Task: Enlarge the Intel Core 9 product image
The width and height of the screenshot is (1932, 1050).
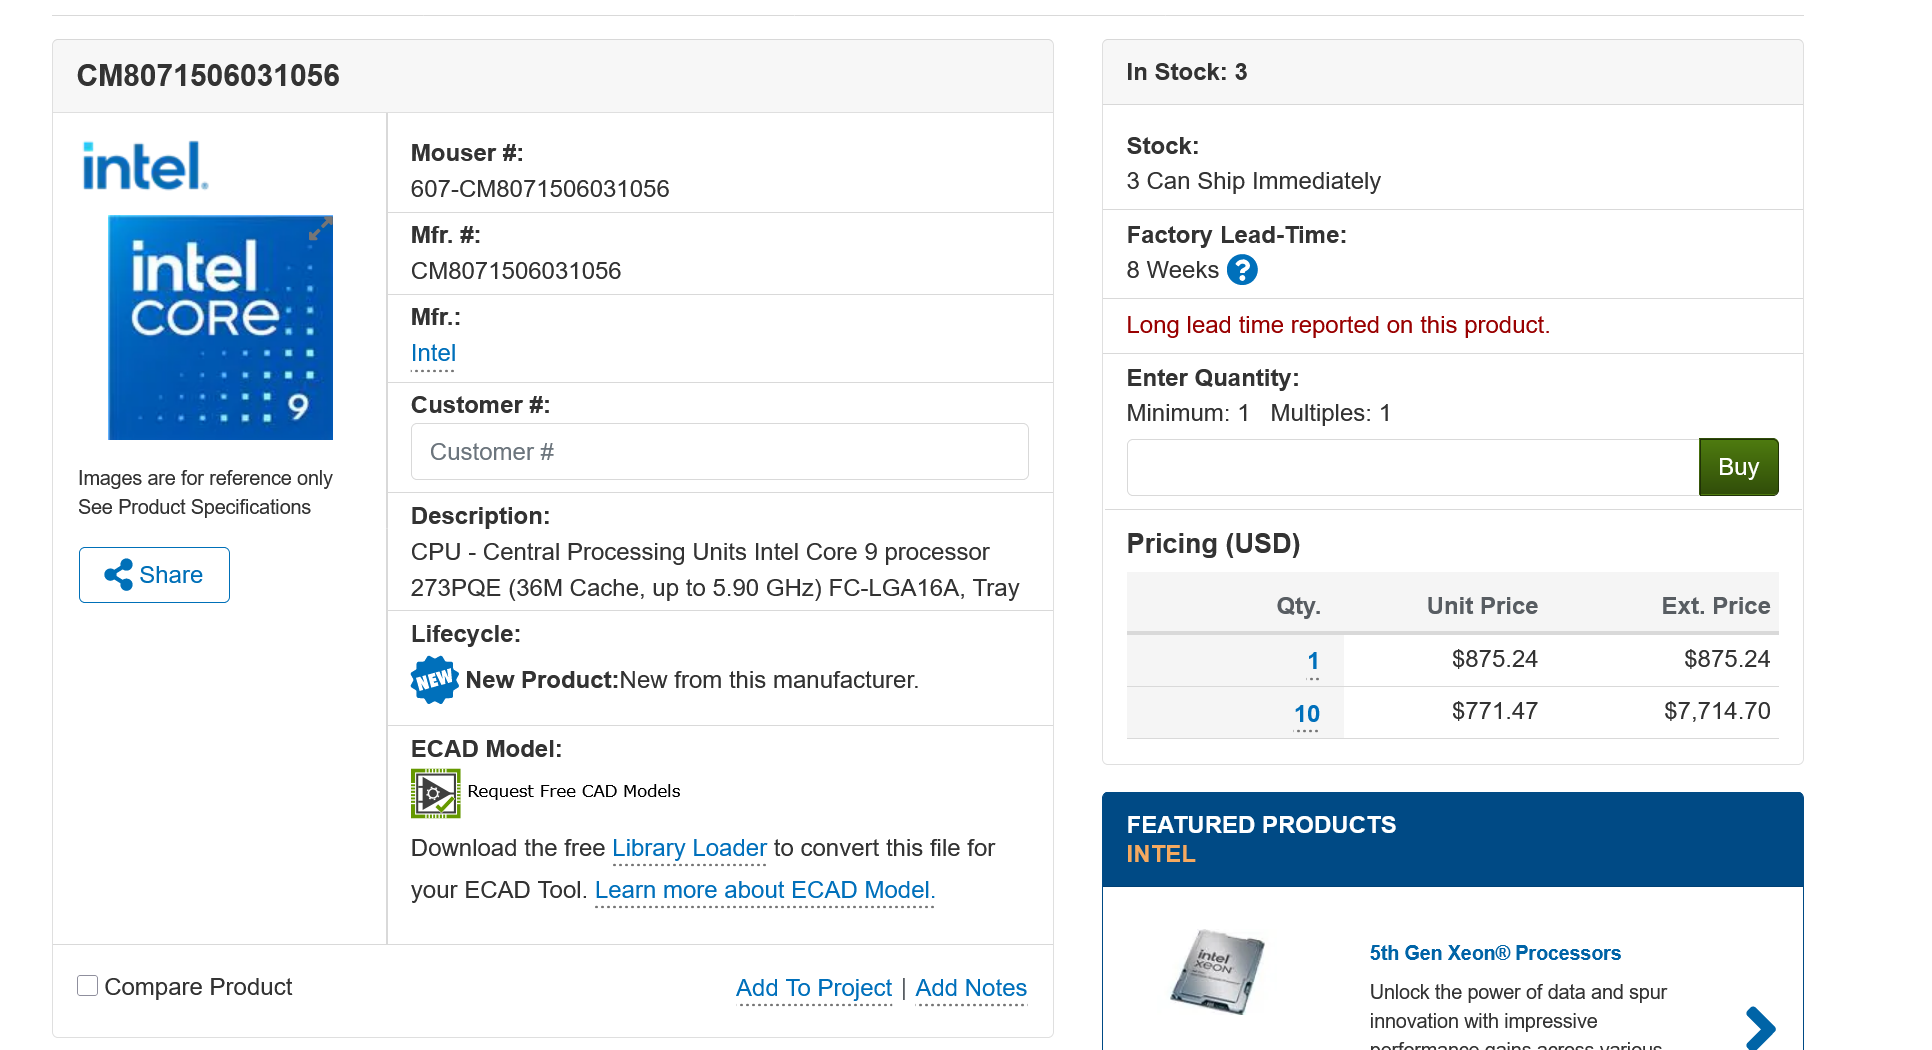Action: pyautogui.click(x=220, y=328)
